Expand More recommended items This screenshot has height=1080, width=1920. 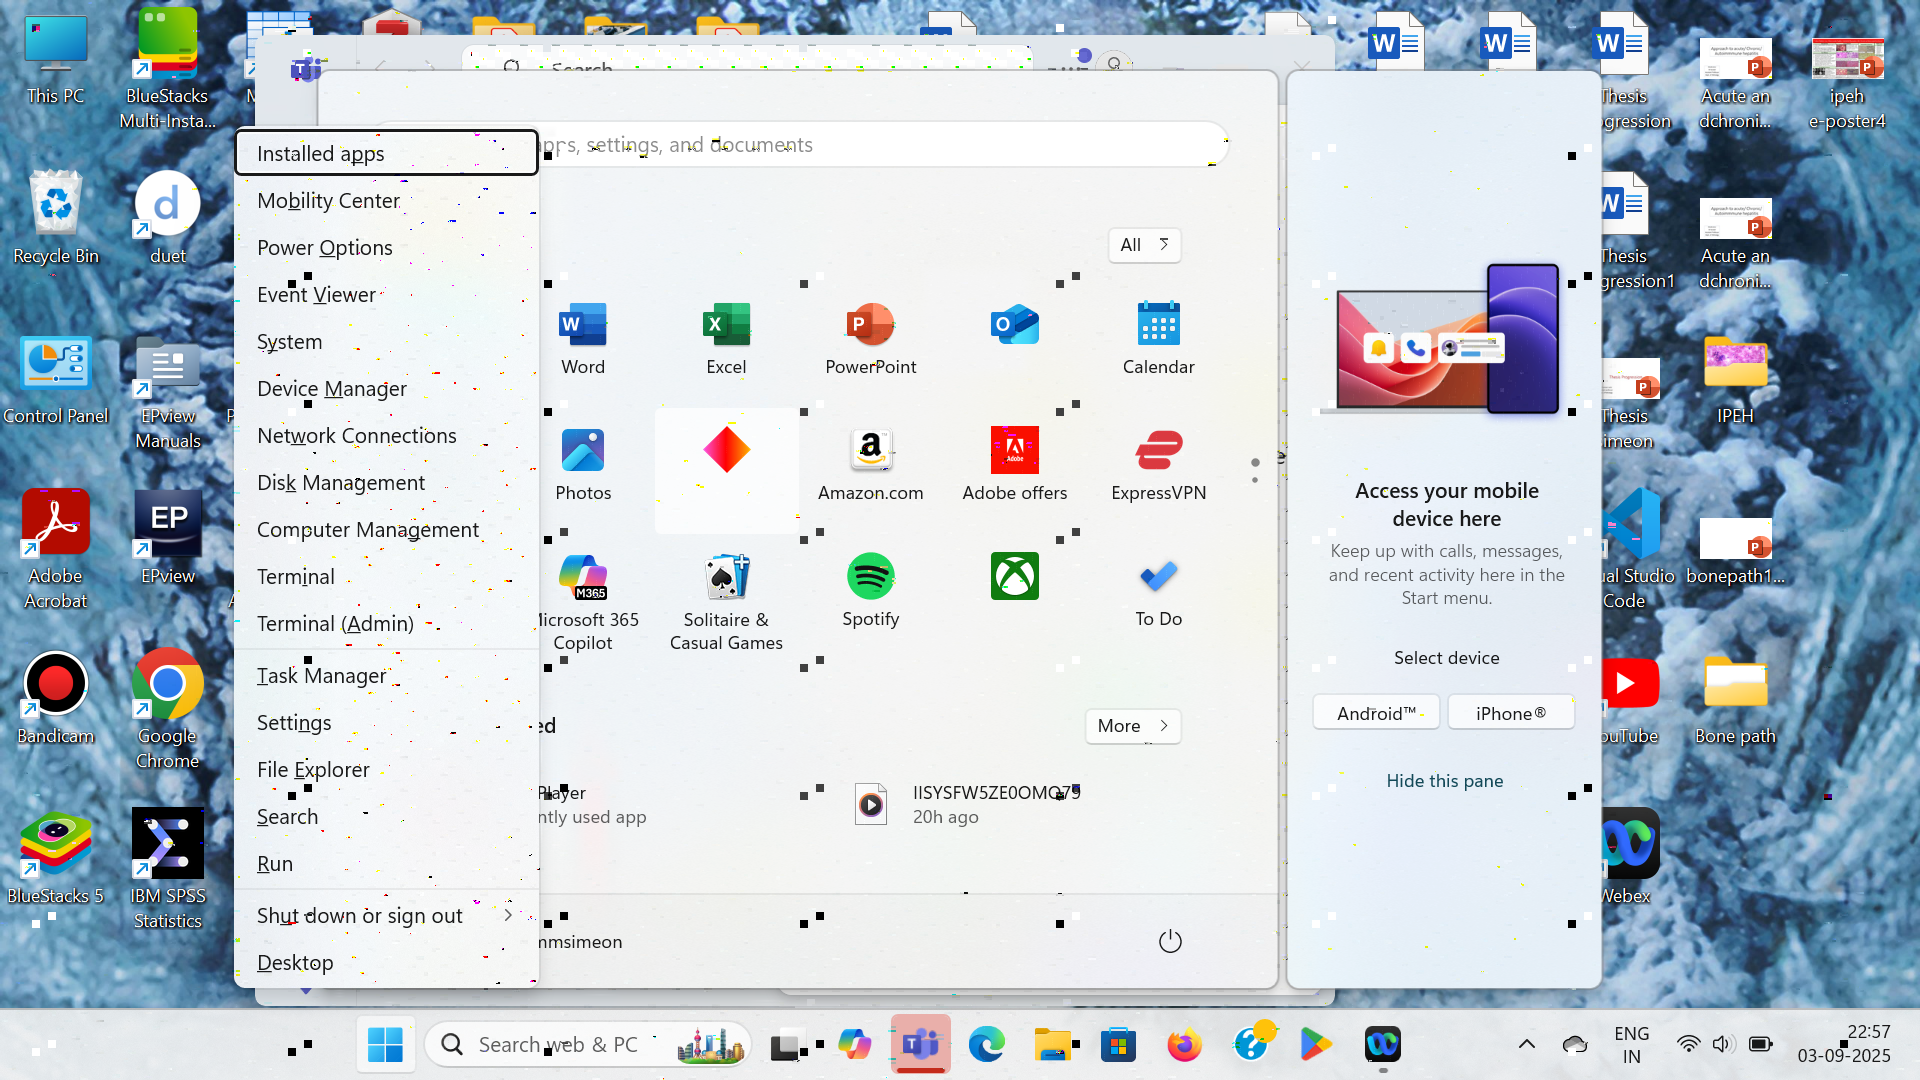click(x=1132, y=726)
